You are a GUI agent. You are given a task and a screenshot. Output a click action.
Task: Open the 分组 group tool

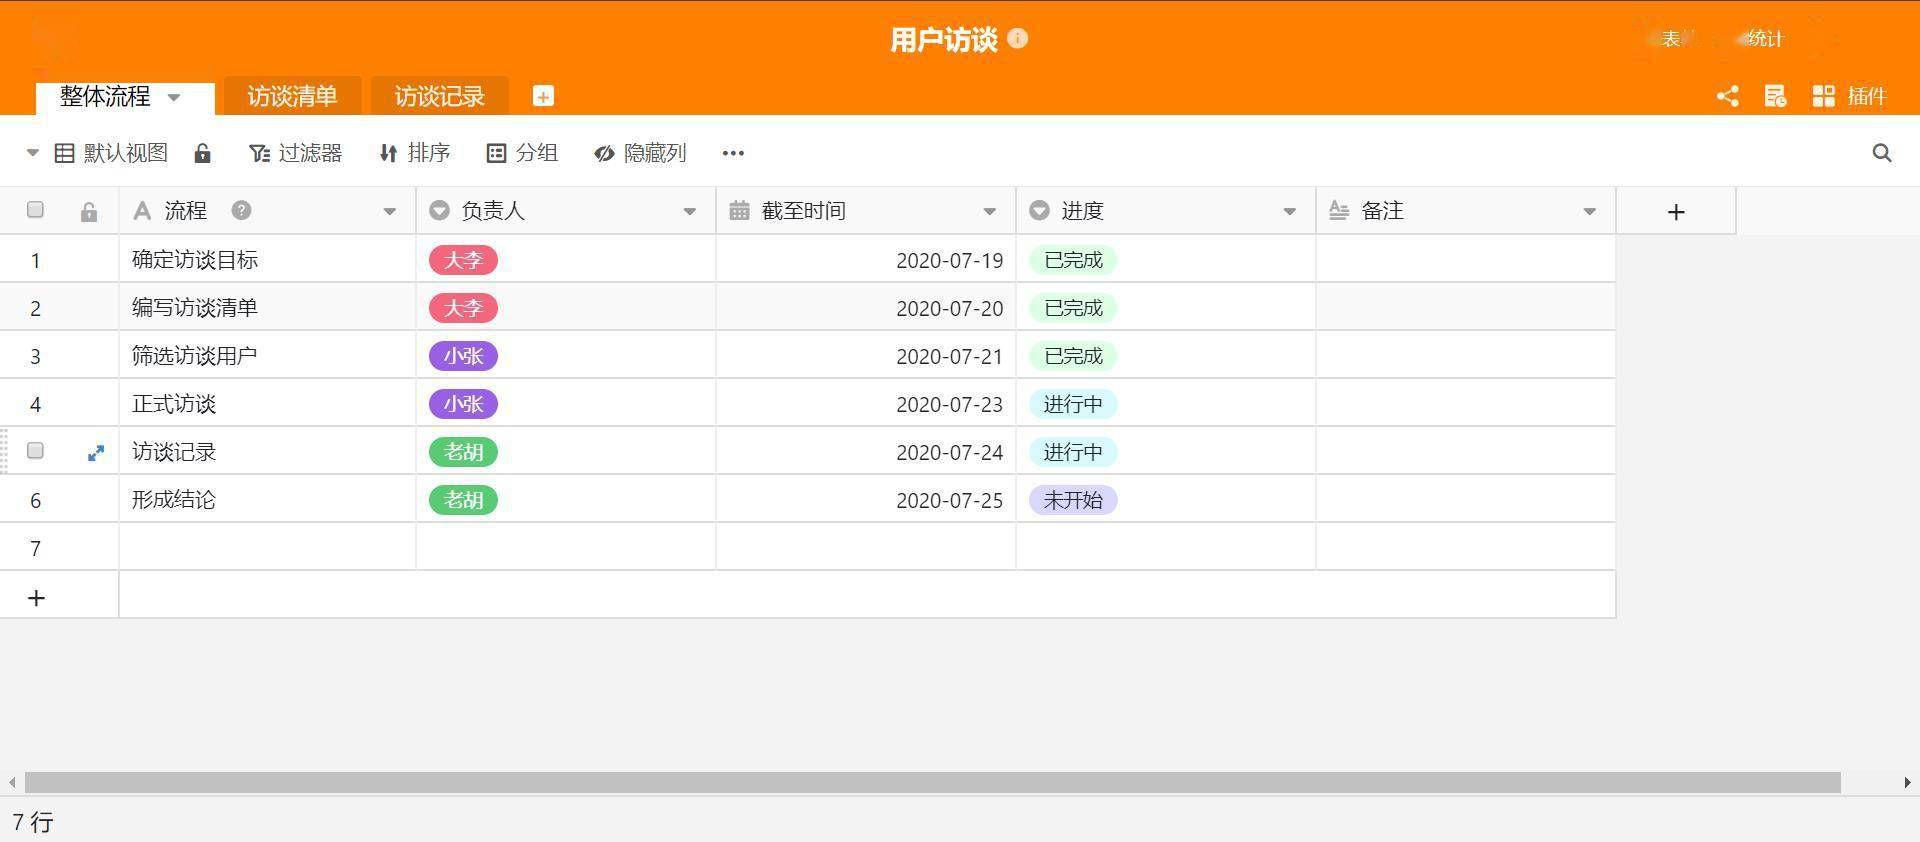coord(522,153)
